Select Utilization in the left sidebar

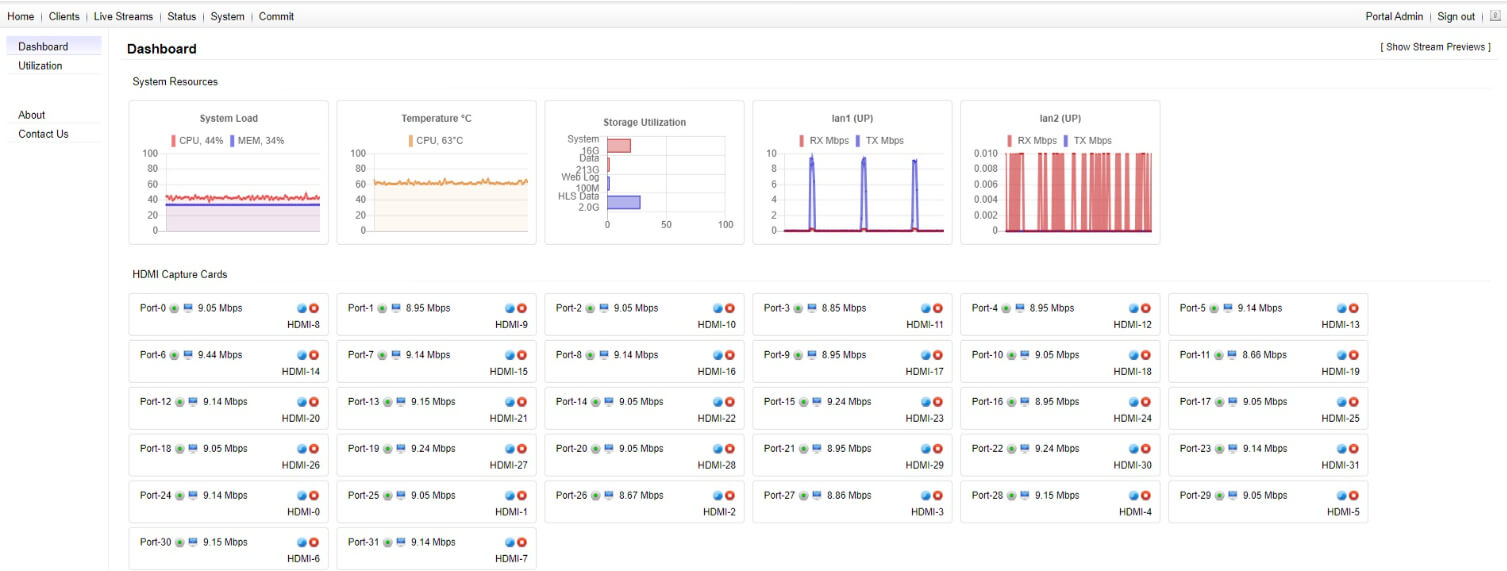click(40, 66)
